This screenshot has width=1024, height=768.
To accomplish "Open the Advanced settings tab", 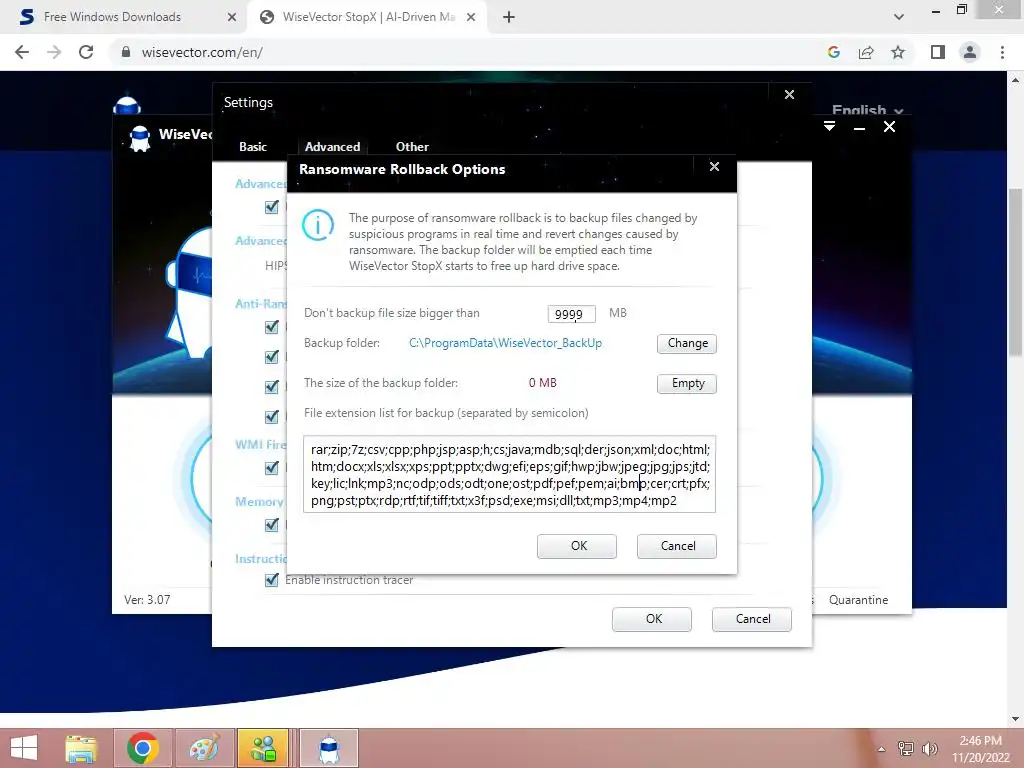I will [332, 147].
